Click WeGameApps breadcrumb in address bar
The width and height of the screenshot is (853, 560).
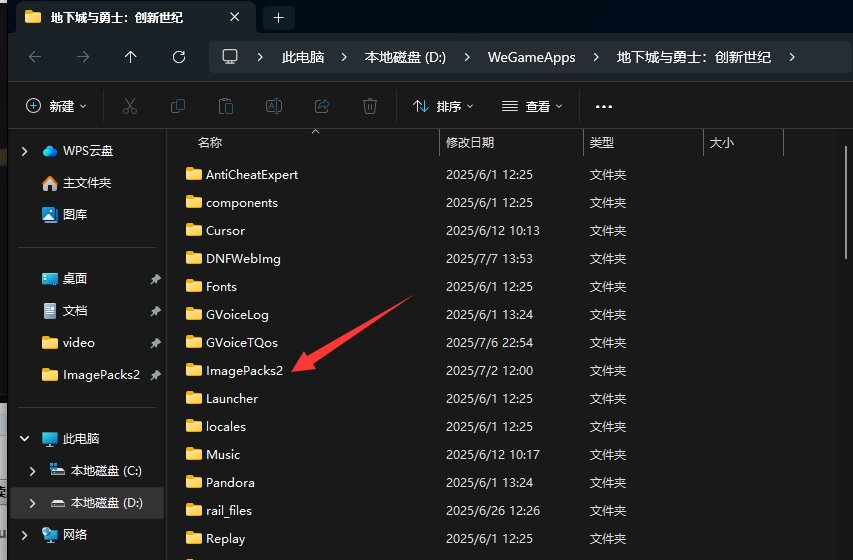[531, 57]
